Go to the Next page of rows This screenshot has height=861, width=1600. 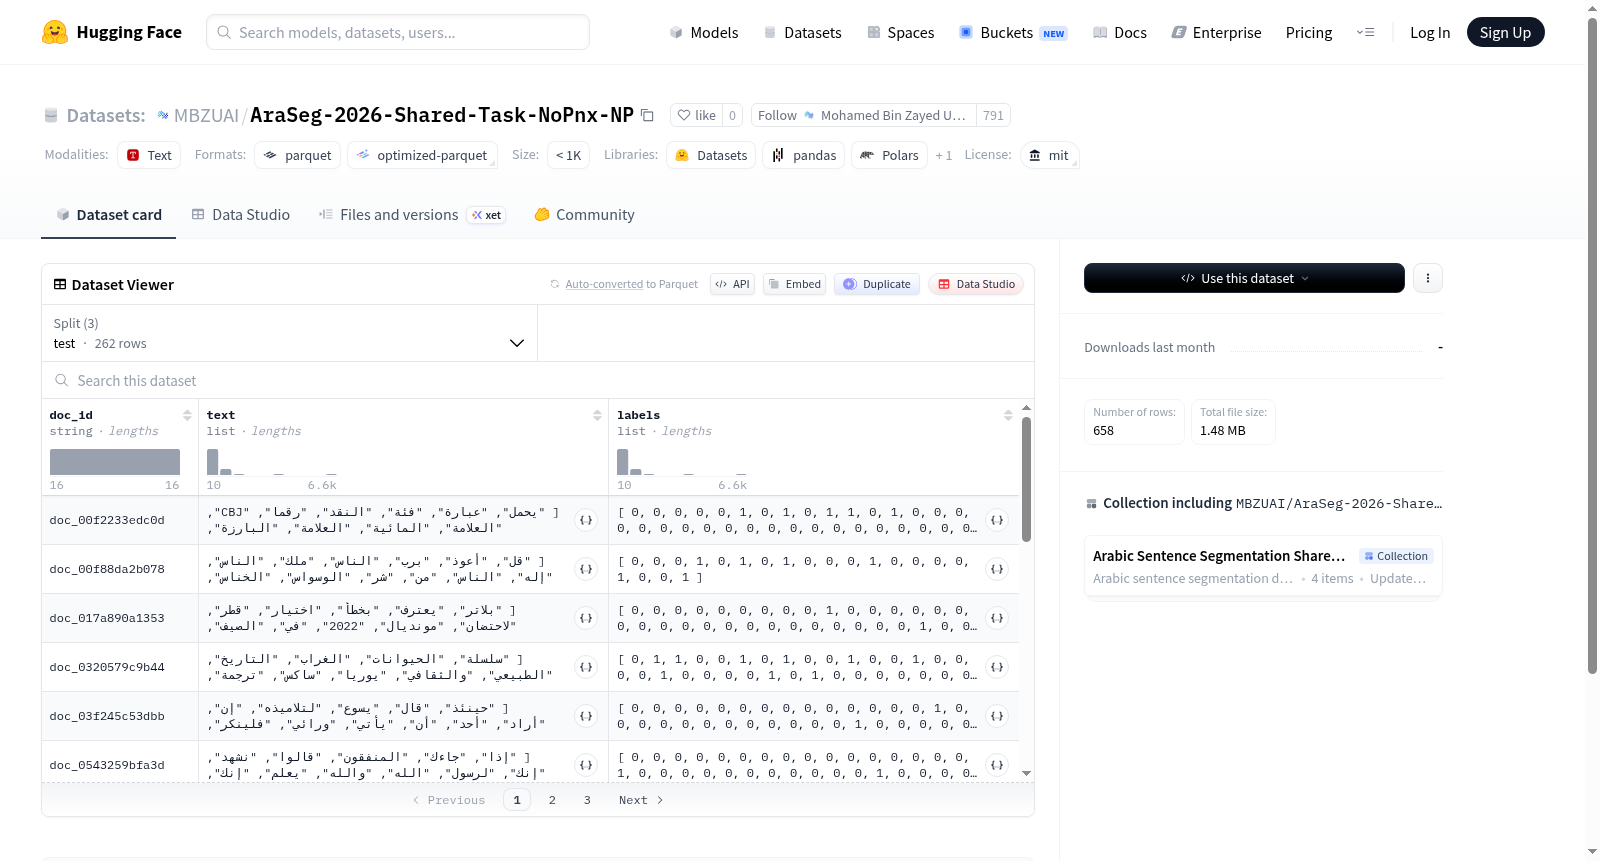(x=641, y=800)
